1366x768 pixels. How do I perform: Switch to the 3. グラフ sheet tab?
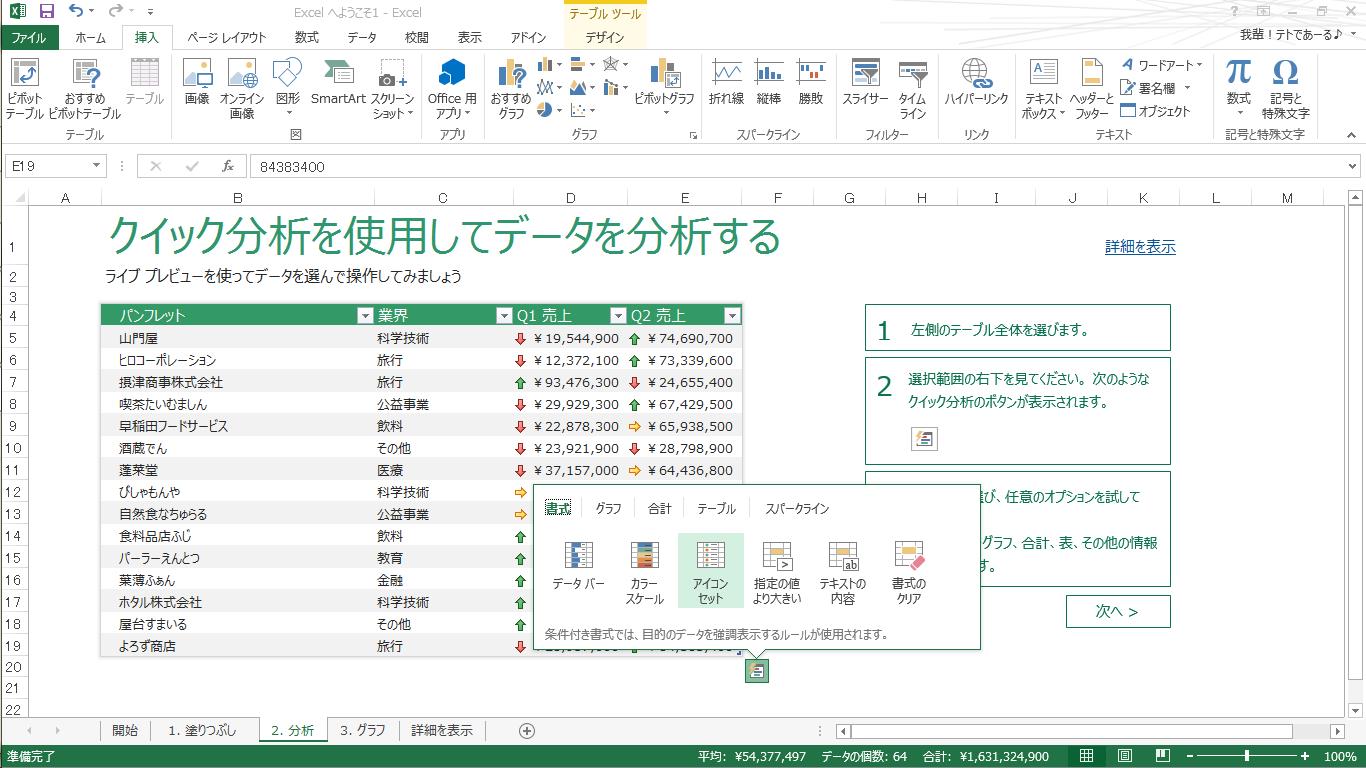(363, 731)
